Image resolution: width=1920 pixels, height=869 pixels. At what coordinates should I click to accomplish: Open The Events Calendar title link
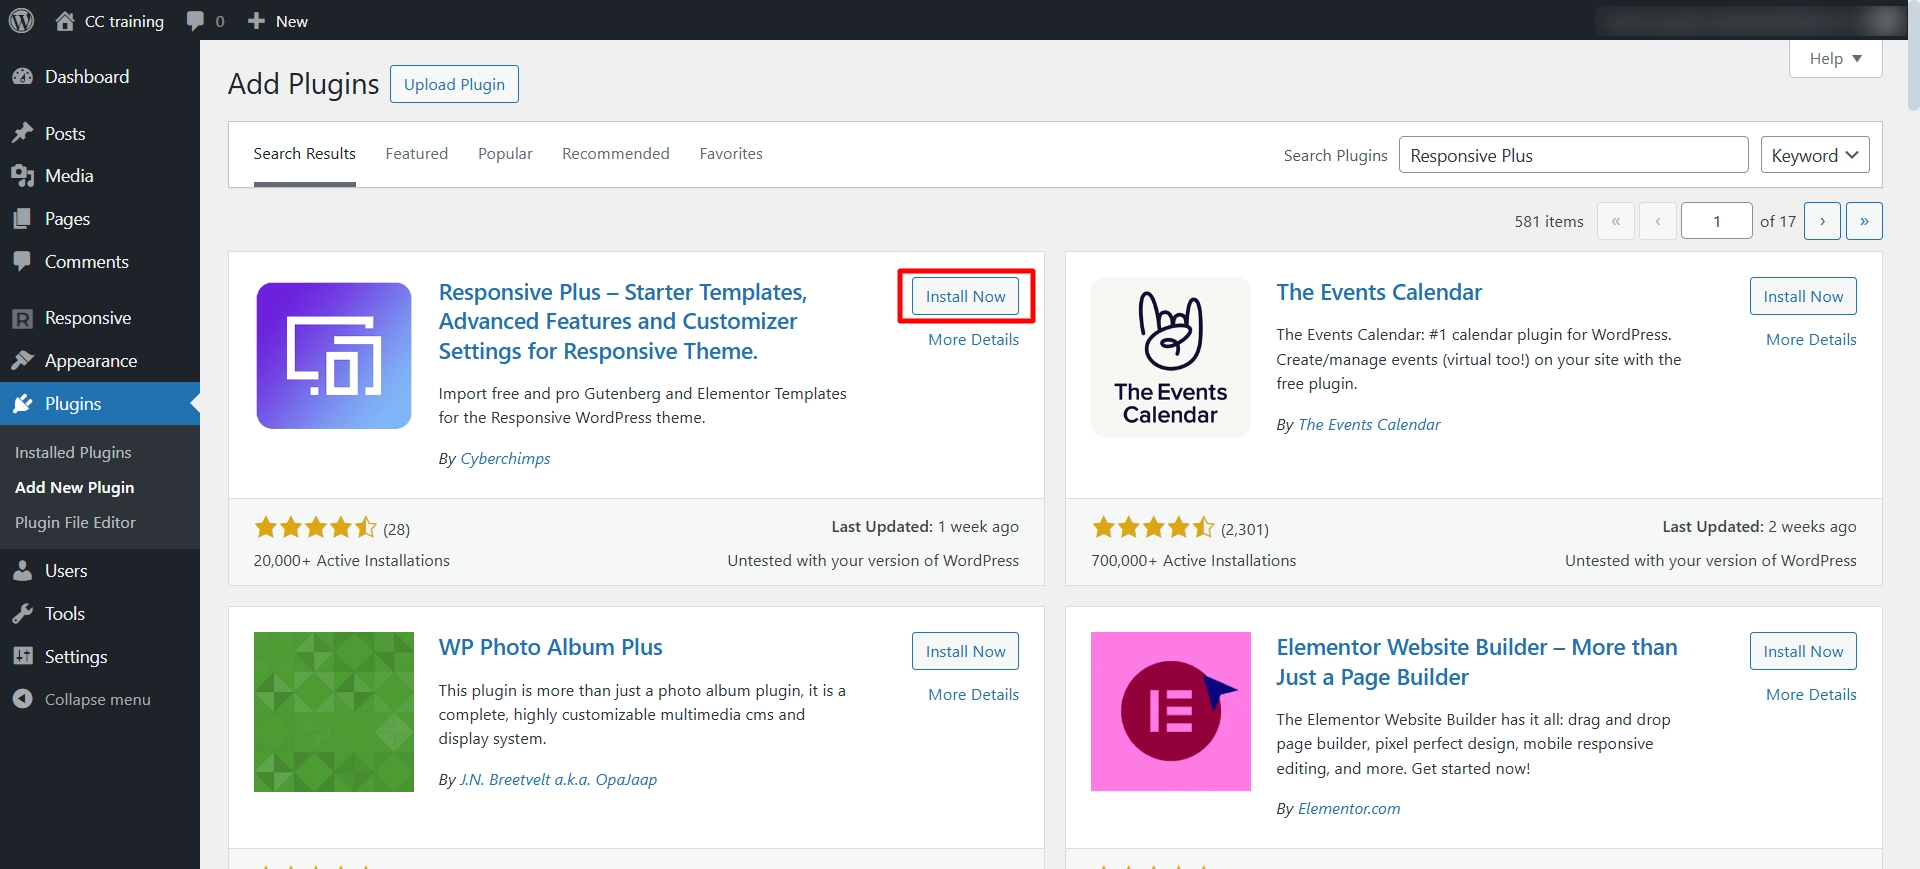(x=1379, y=292)
